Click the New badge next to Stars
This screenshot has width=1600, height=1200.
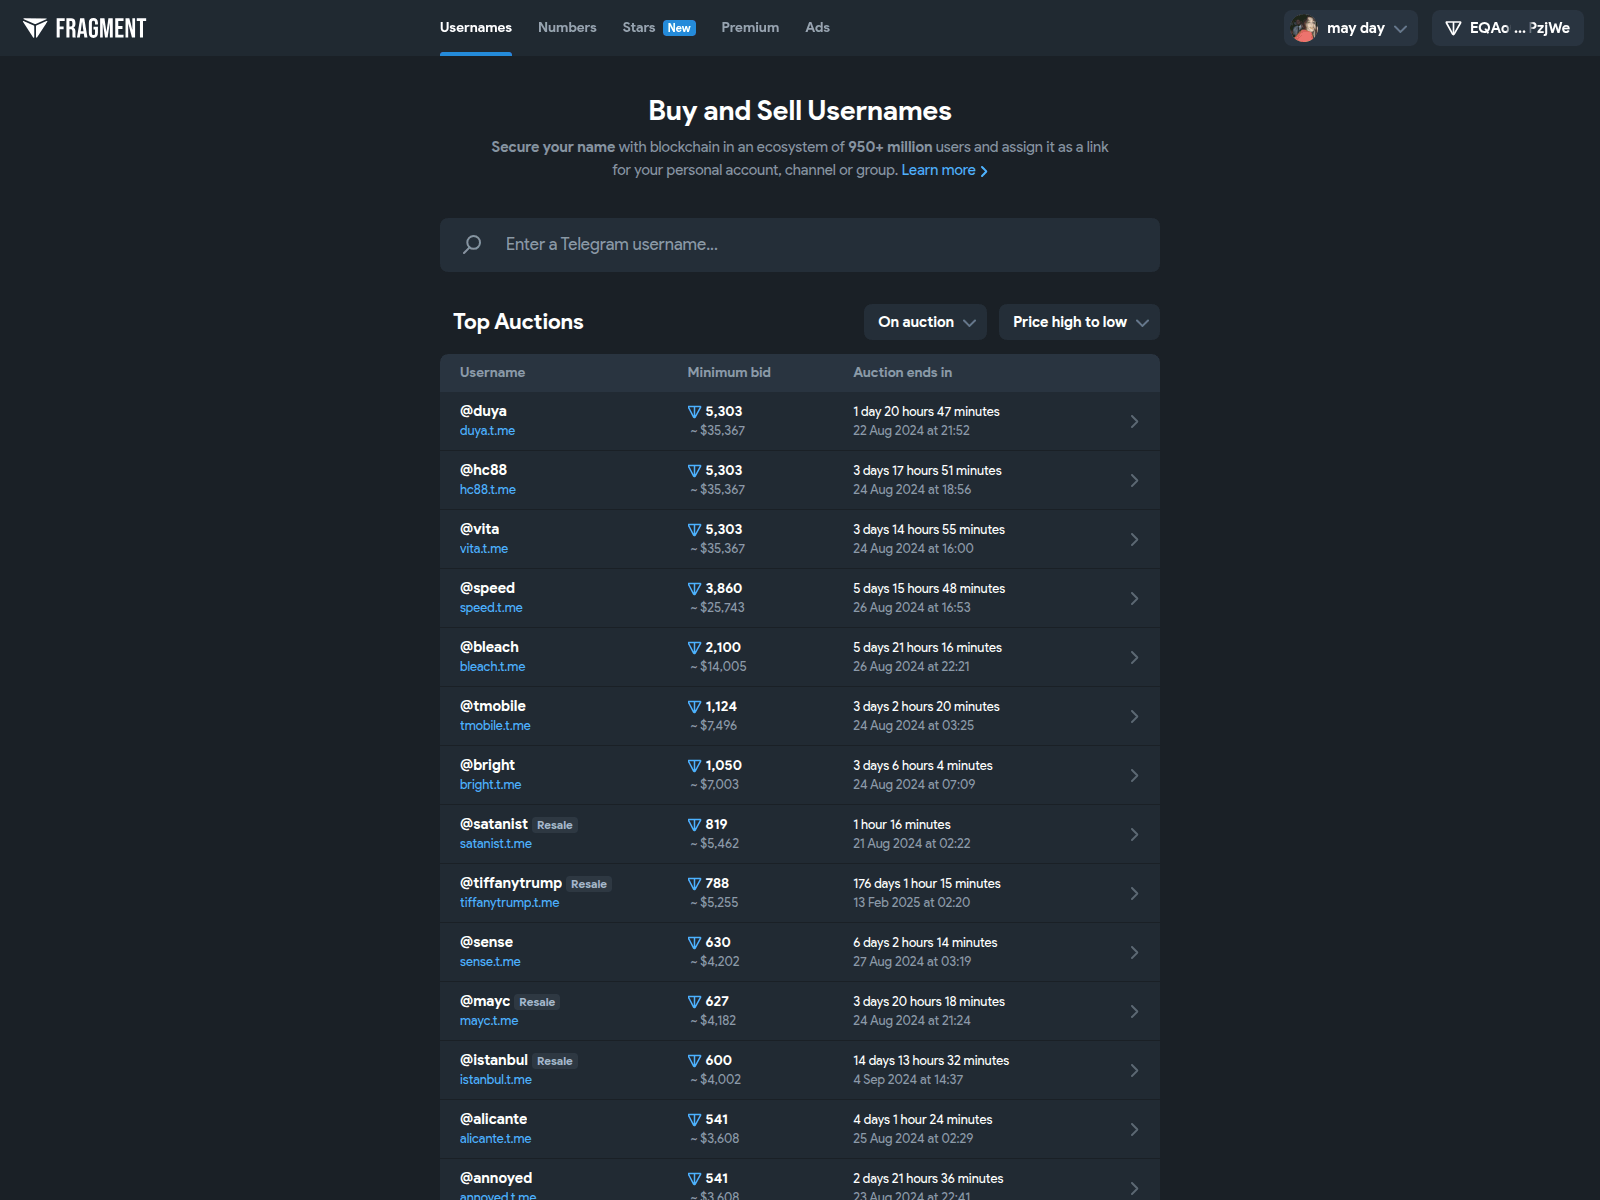coord(679,28)
